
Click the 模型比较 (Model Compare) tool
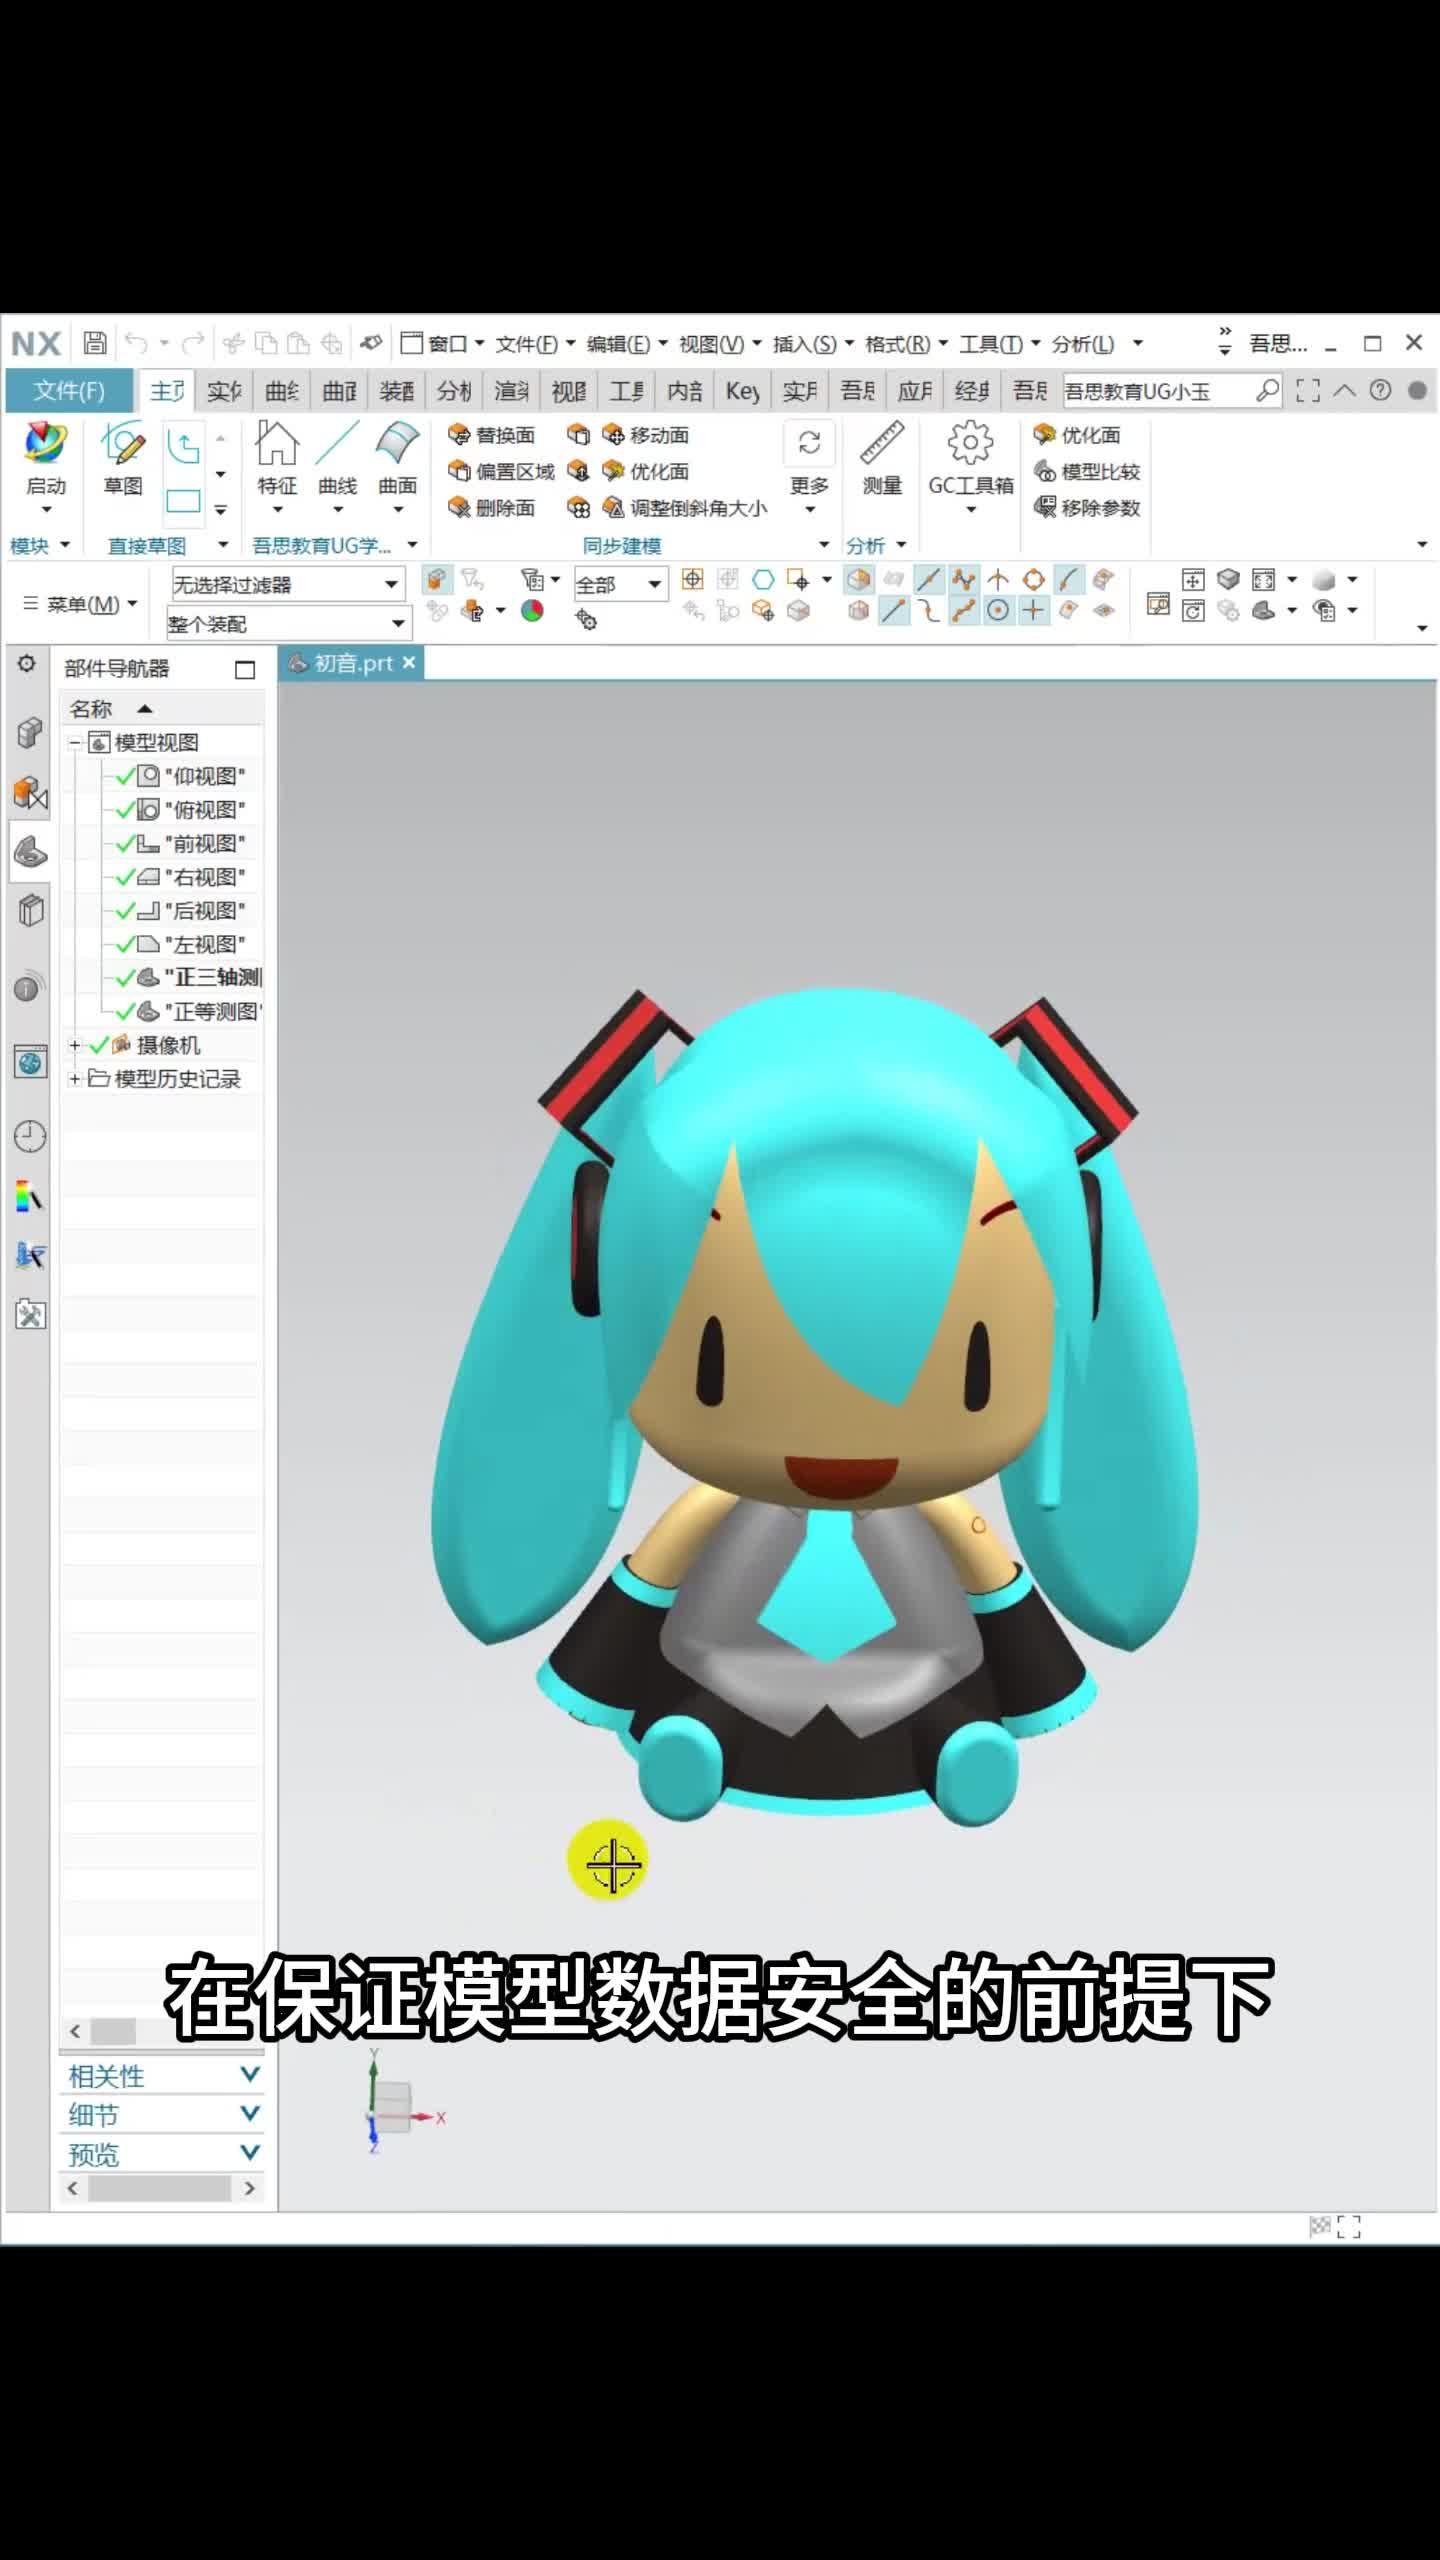(x=1087, y=471)
